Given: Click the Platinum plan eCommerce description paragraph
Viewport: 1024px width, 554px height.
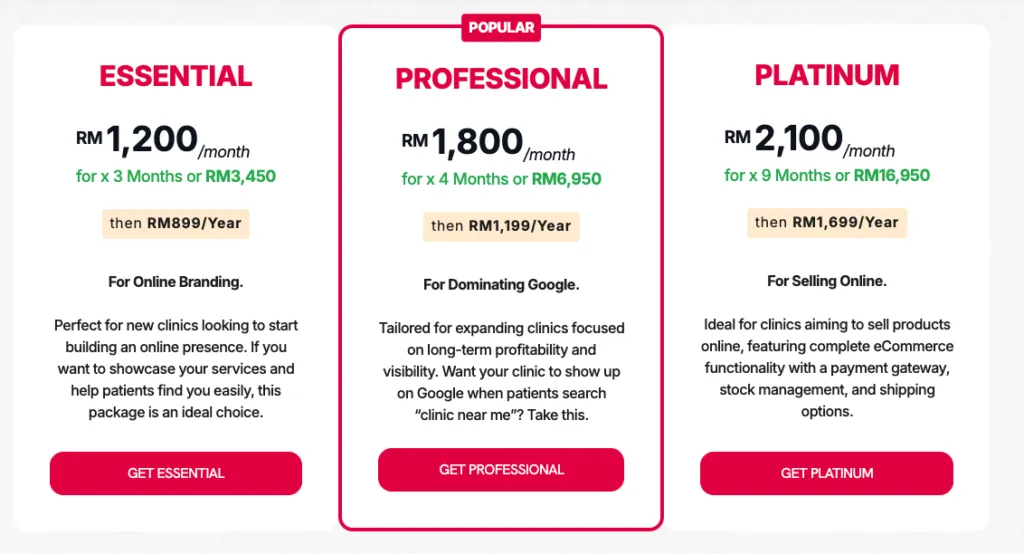Looking at the screenshot, I should click(827, 368).
